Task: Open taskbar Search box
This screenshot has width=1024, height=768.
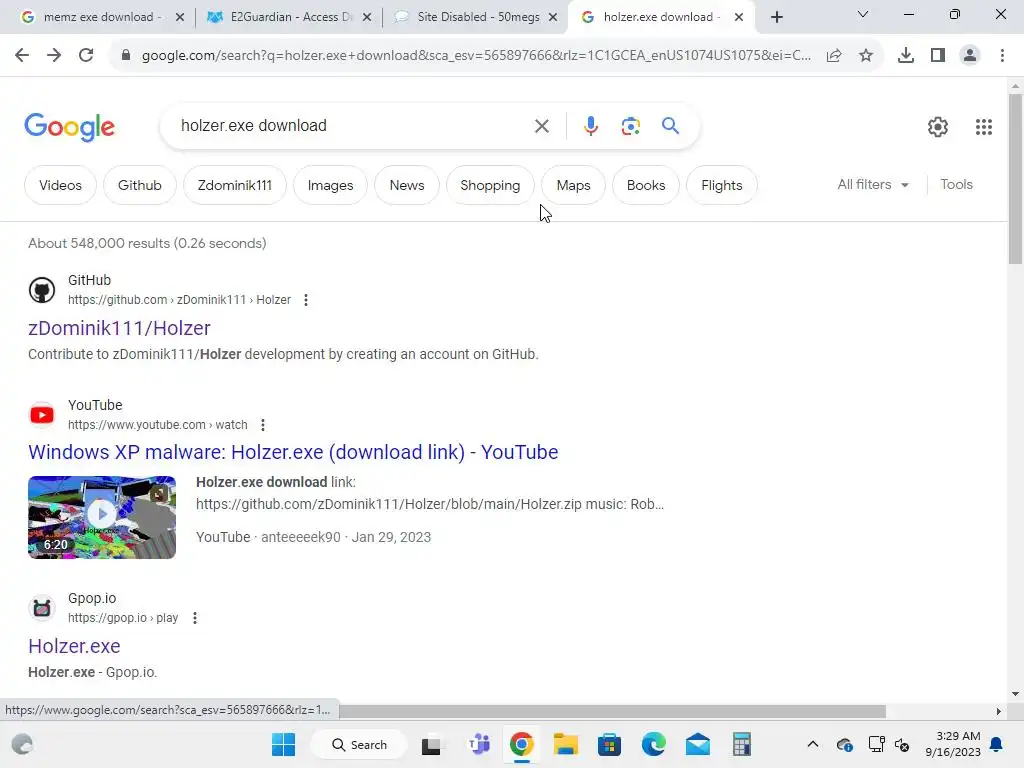Action: pyautogui.click(x=359, y=744)
